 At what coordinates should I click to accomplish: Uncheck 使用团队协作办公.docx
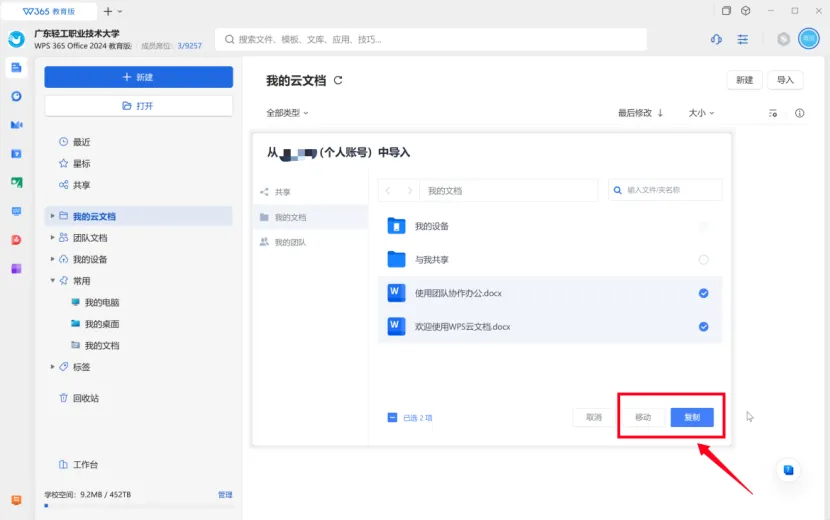[703, 293]
